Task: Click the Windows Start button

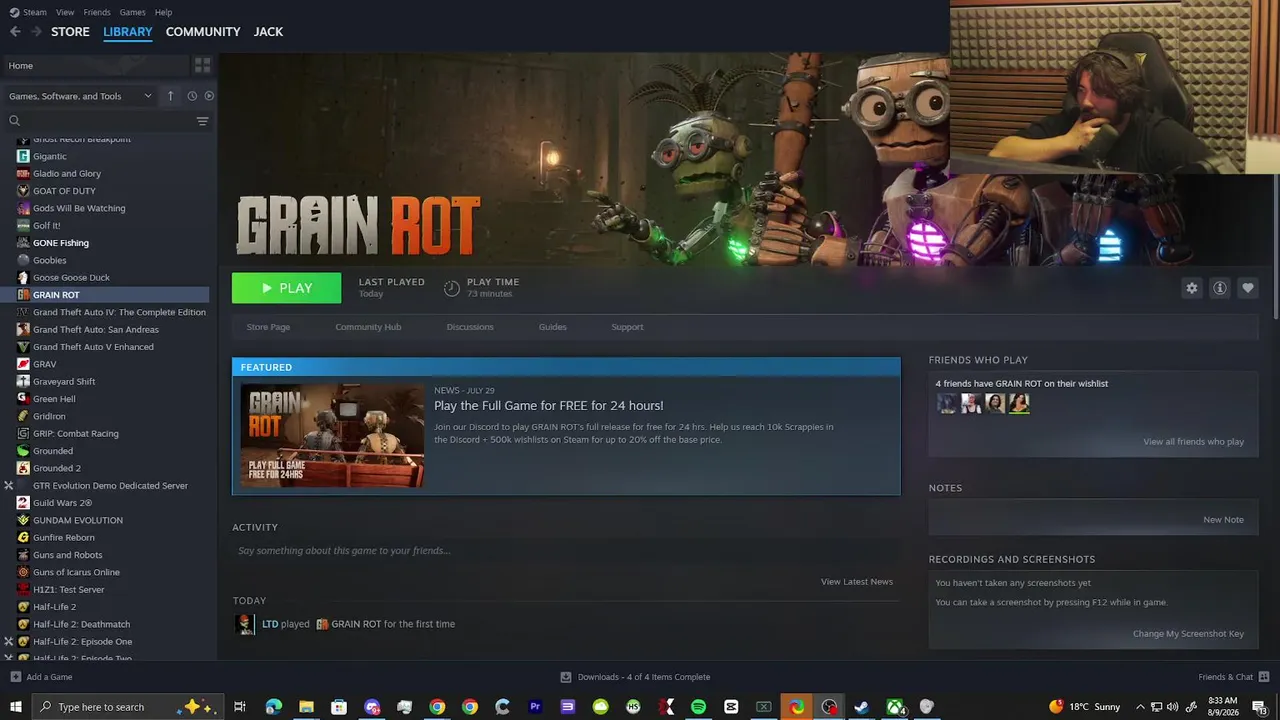Action: tap(15, 707)
